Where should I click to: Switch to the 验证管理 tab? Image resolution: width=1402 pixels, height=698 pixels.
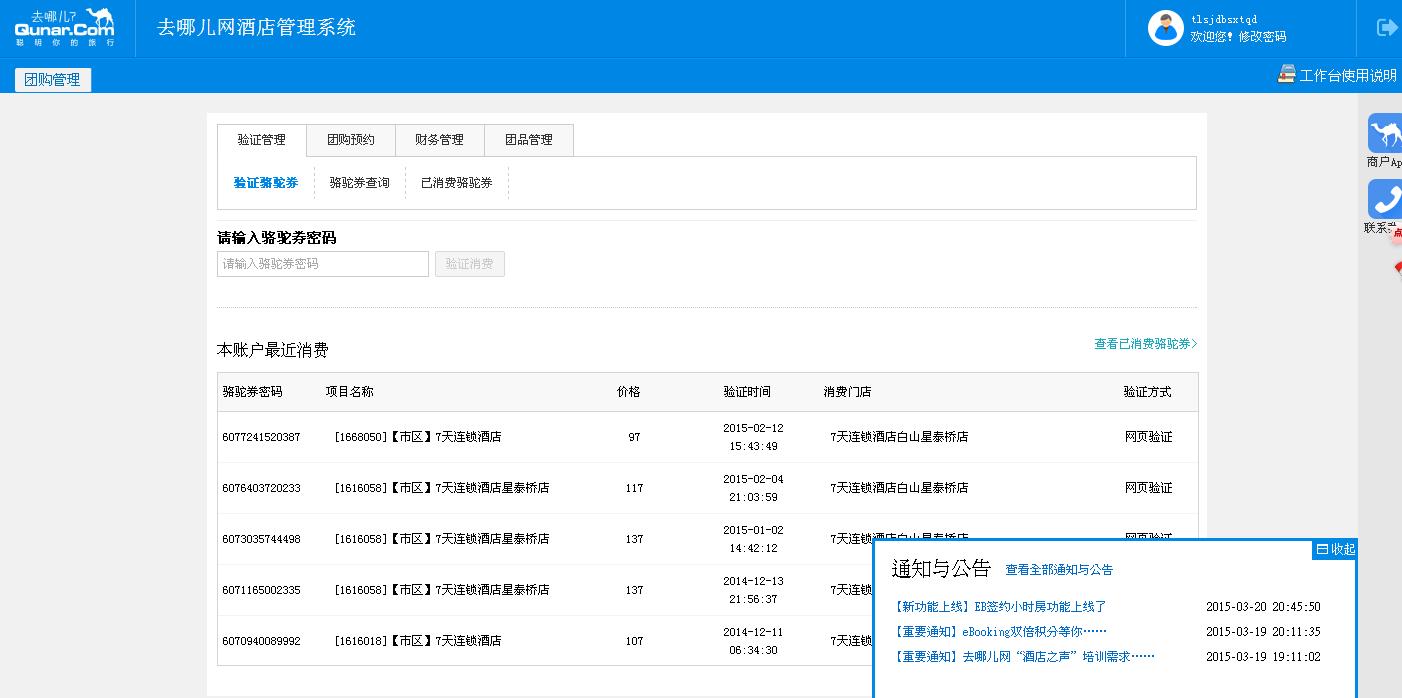262,140
